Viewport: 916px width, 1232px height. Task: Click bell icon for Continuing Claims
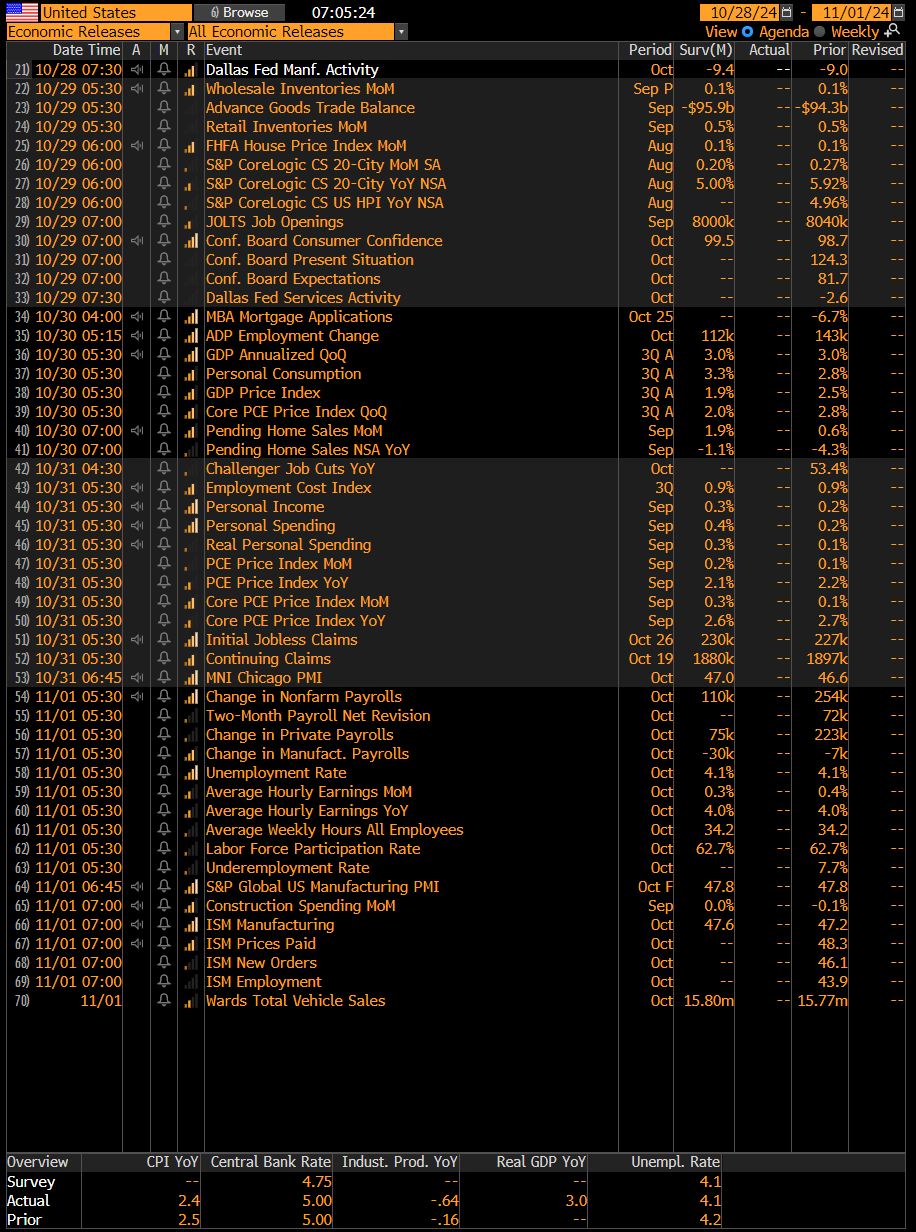(x=164, y=659)
